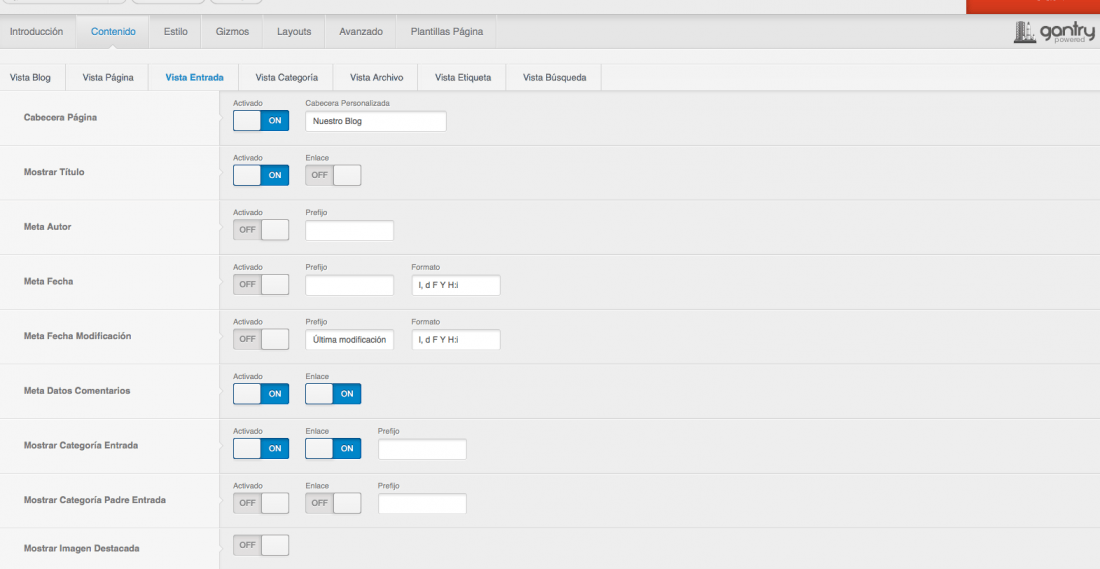Click the Meta Fecha label

click(48, 281)
